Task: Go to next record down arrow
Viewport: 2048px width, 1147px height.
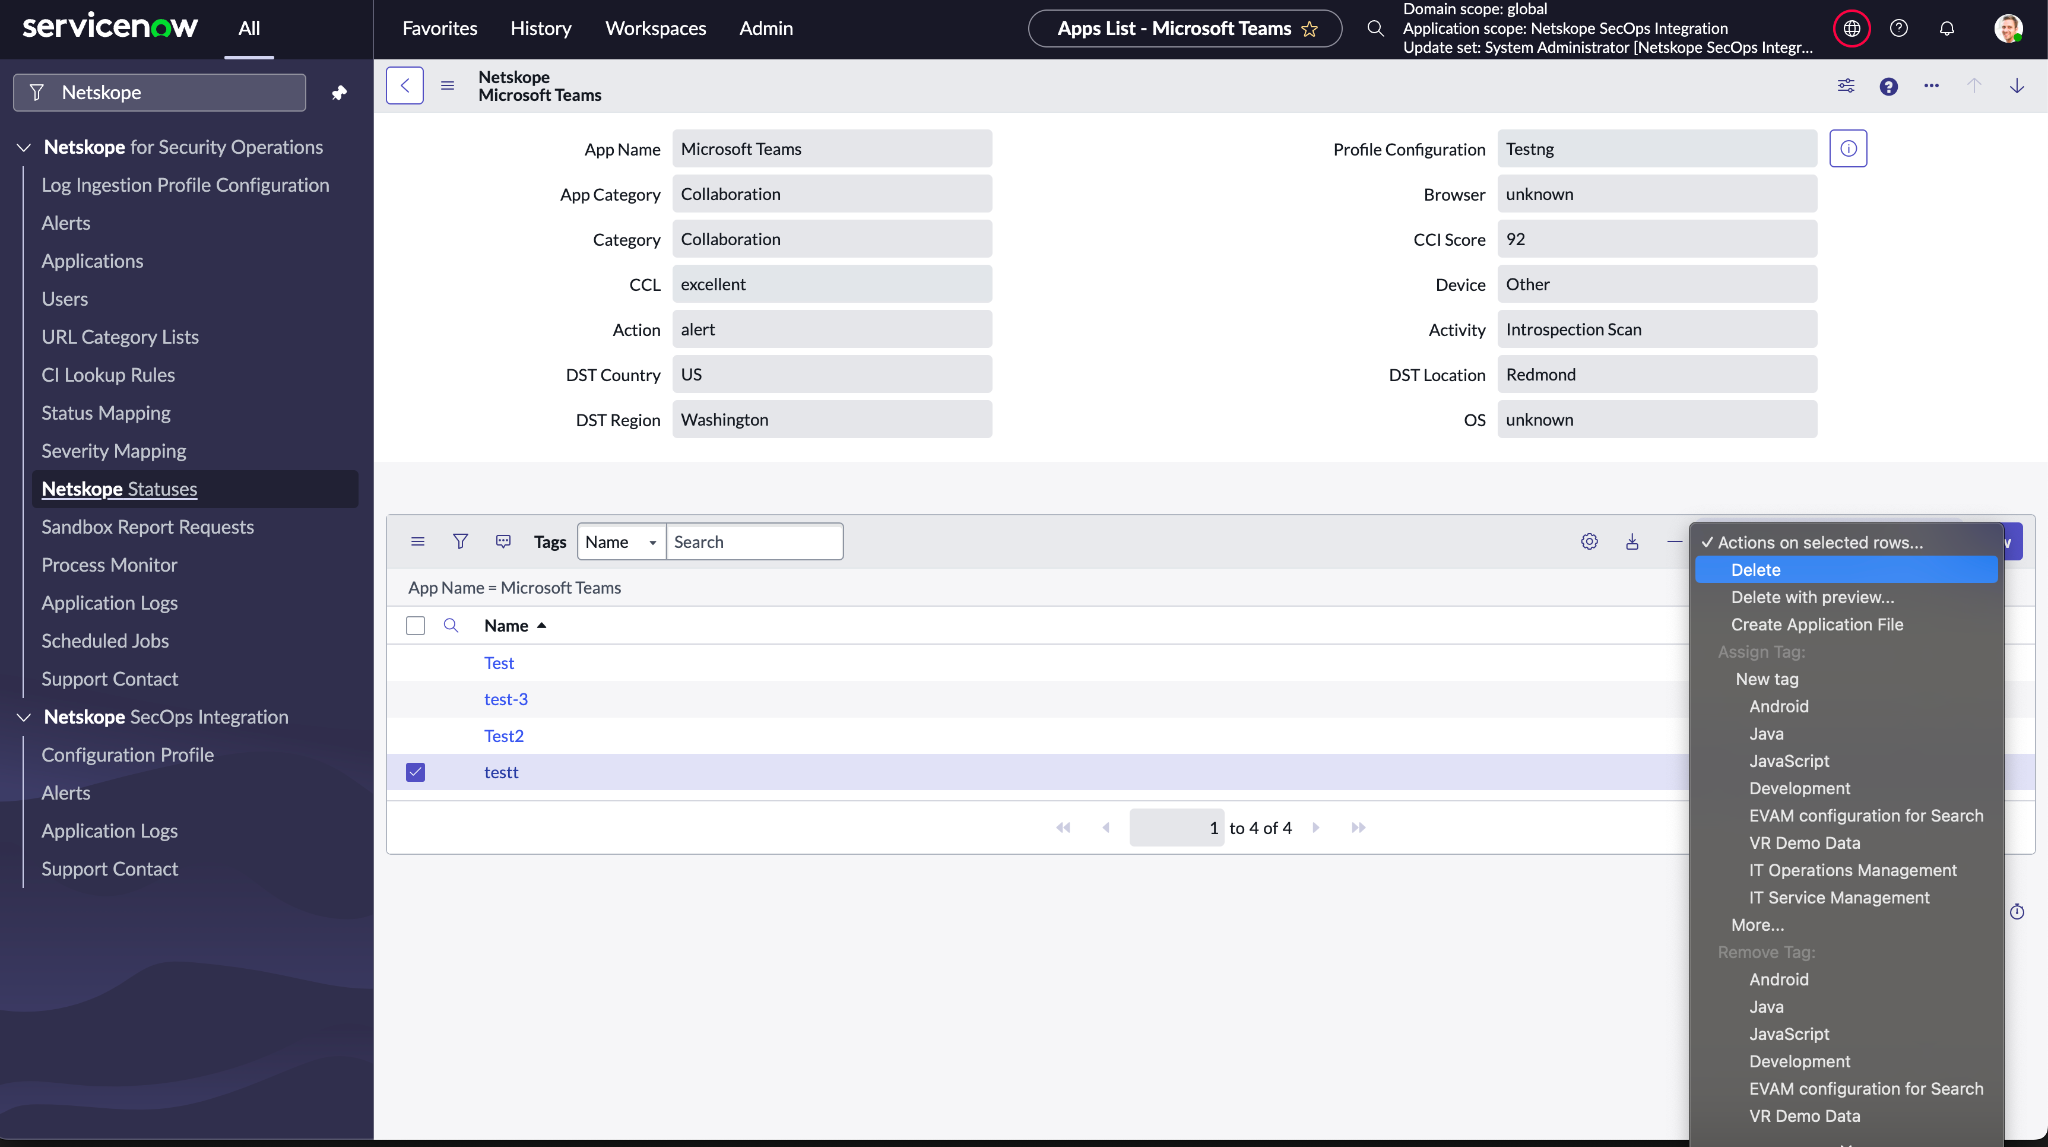Action: 2017,86
